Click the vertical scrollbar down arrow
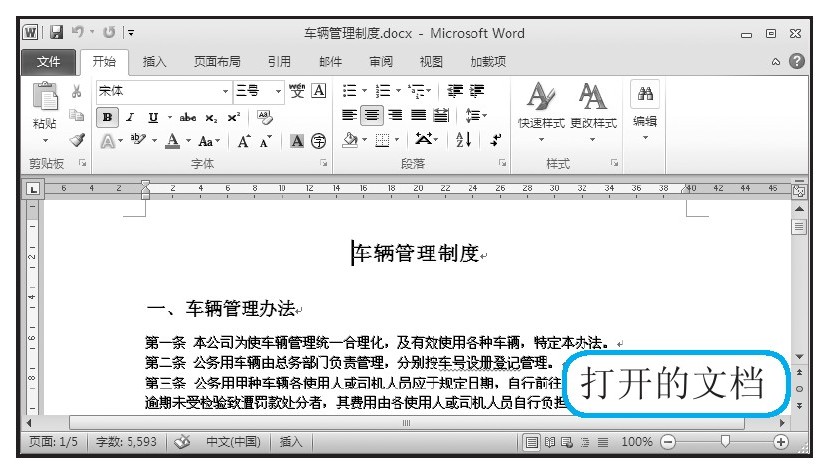Image resolution: width=828 pixels, height=469 pixels. (x=799, y=357)
